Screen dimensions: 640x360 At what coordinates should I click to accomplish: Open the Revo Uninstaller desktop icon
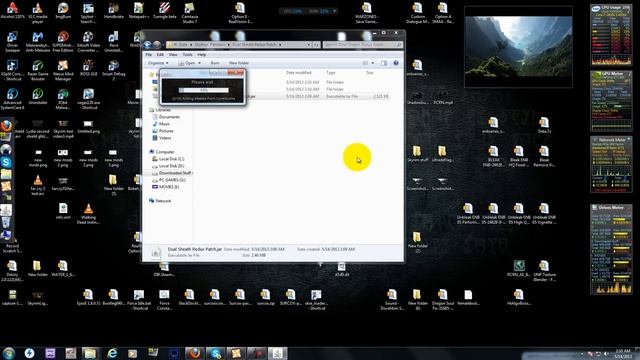click(113, 41)
